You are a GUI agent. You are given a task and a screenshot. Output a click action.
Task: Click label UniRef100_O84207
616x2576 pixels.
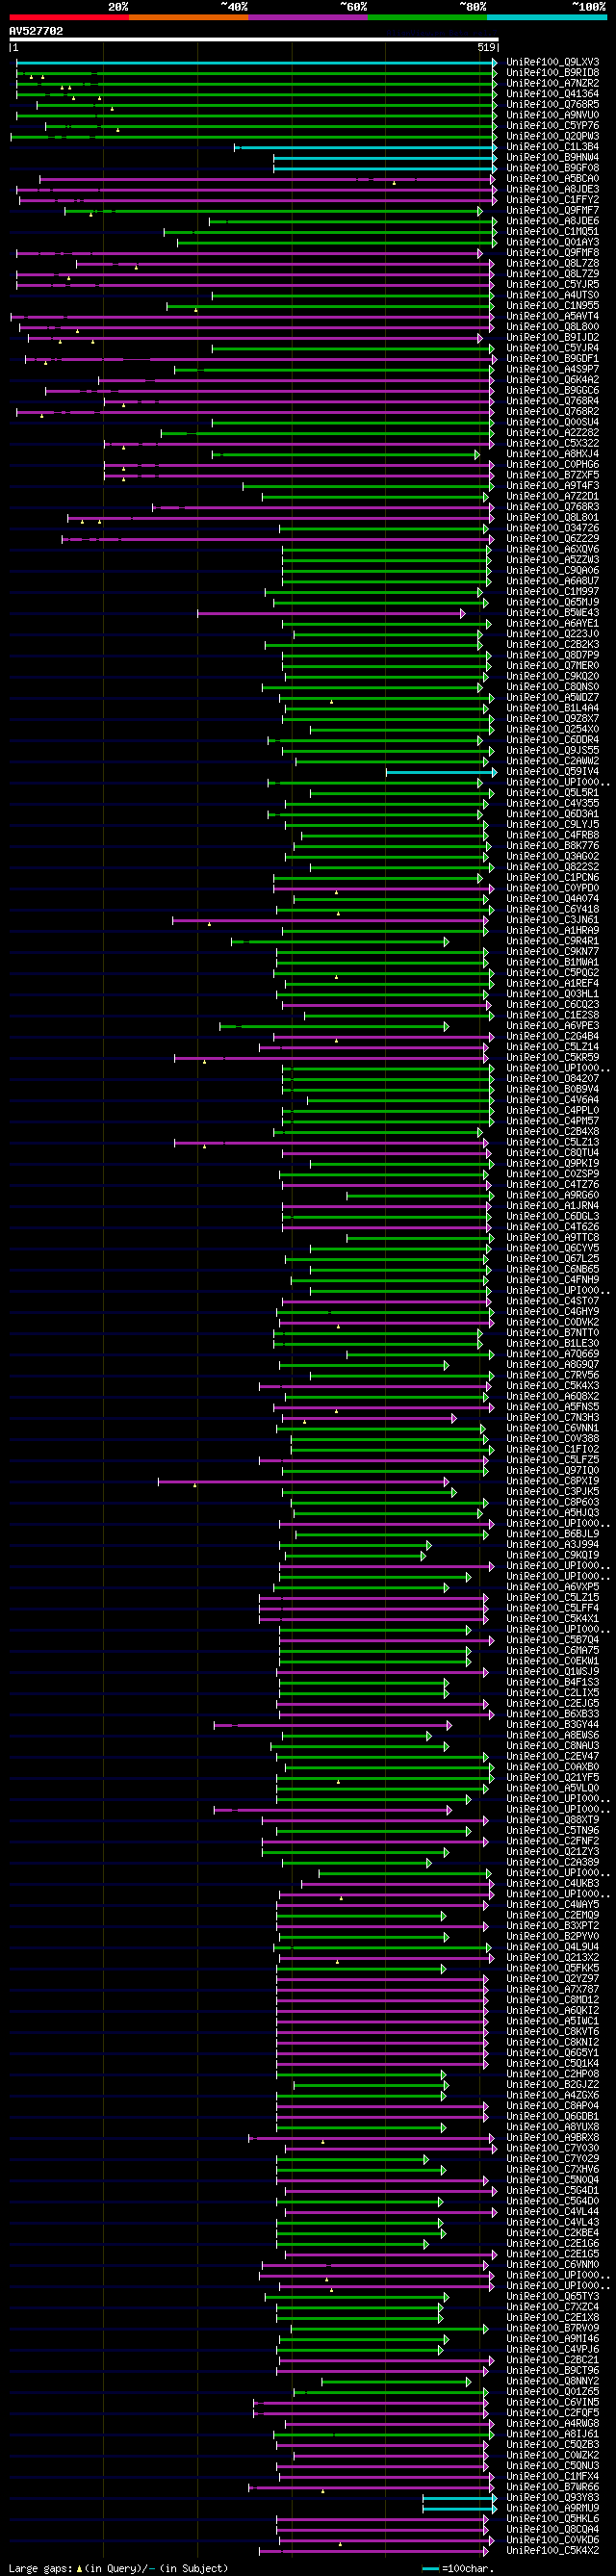coord(553,1079)
